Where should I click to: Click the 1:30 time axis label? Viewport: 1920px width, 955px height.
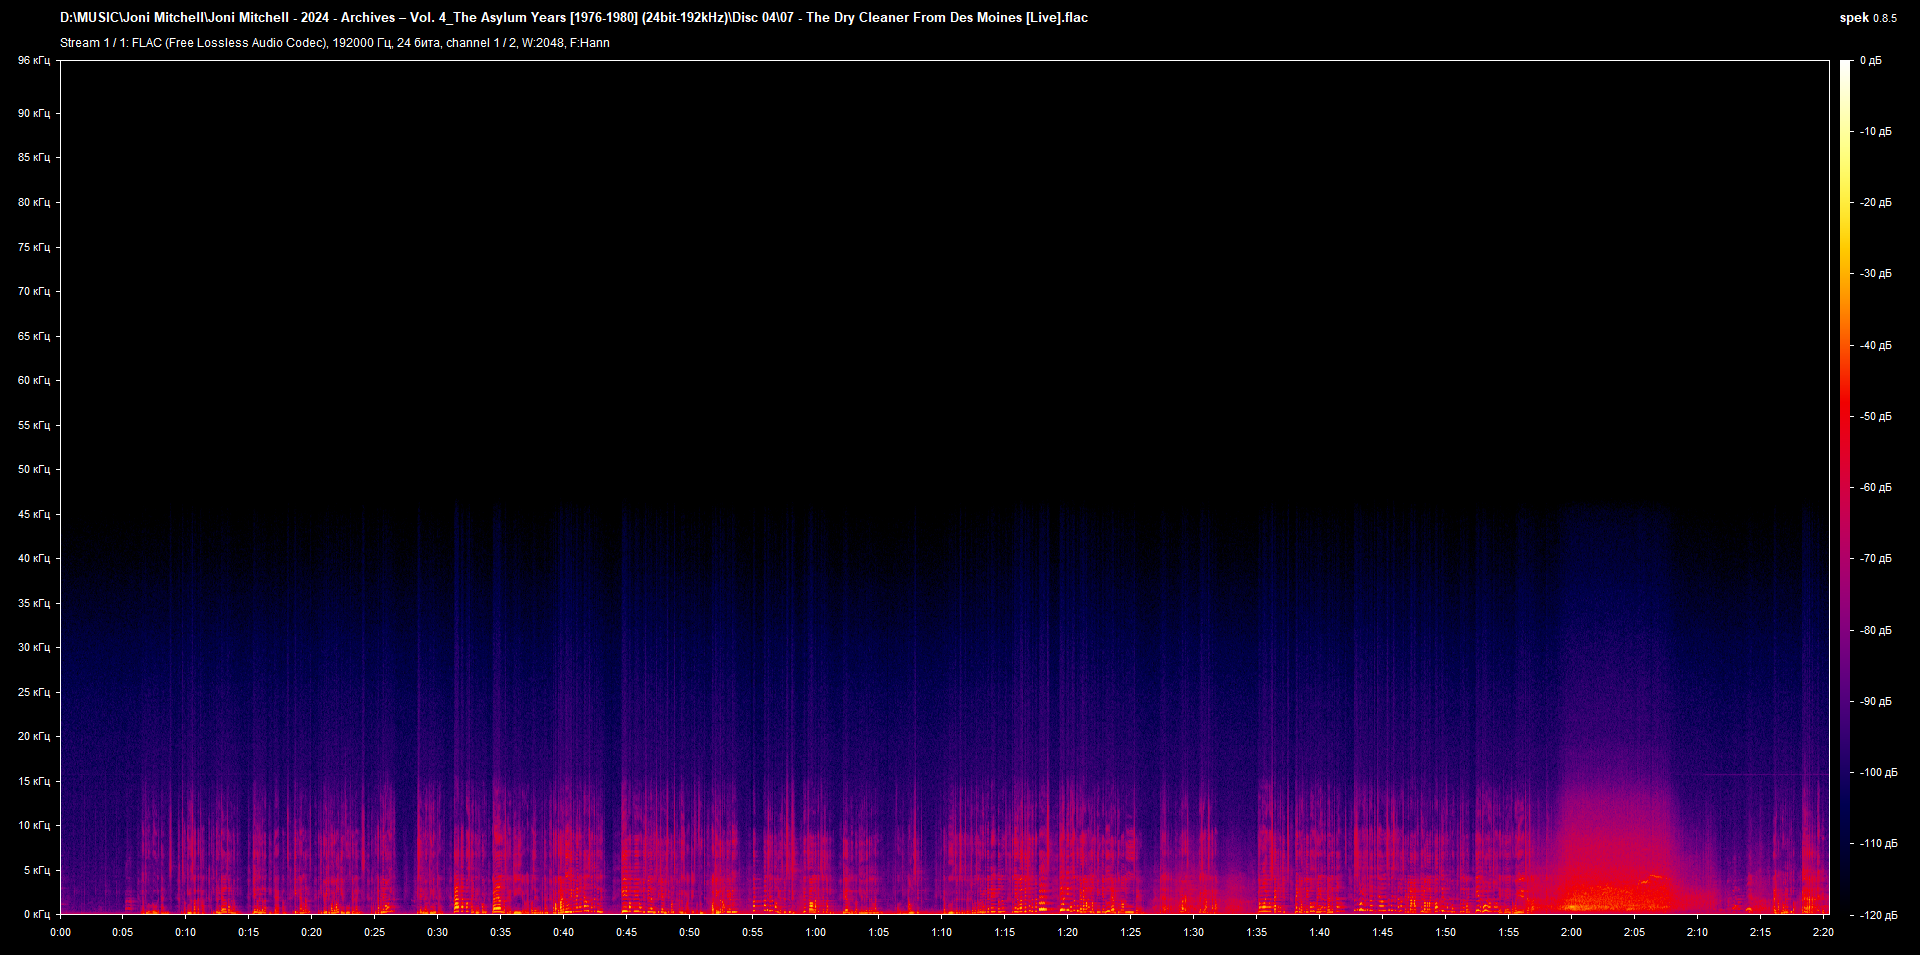tap(1193, 932)
